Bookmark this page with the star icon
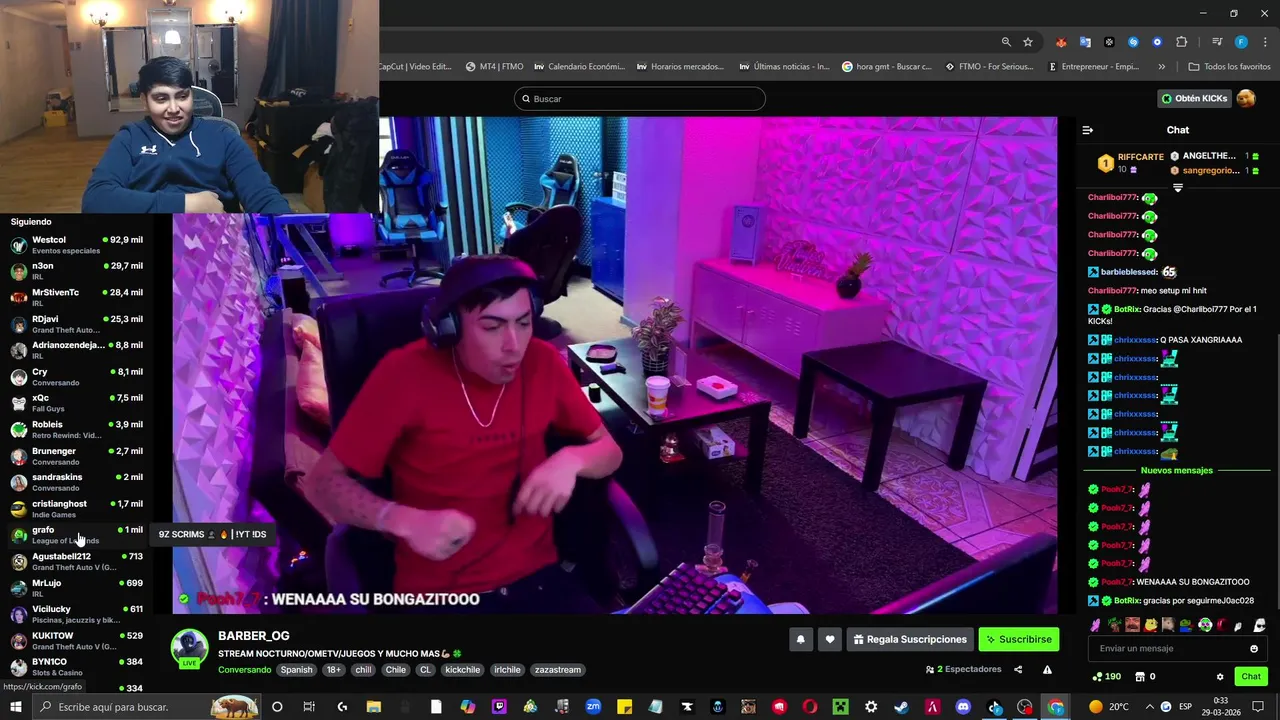Viewport: 1280px width, 720px height. pyautogui.click(x=1028, y=42)
